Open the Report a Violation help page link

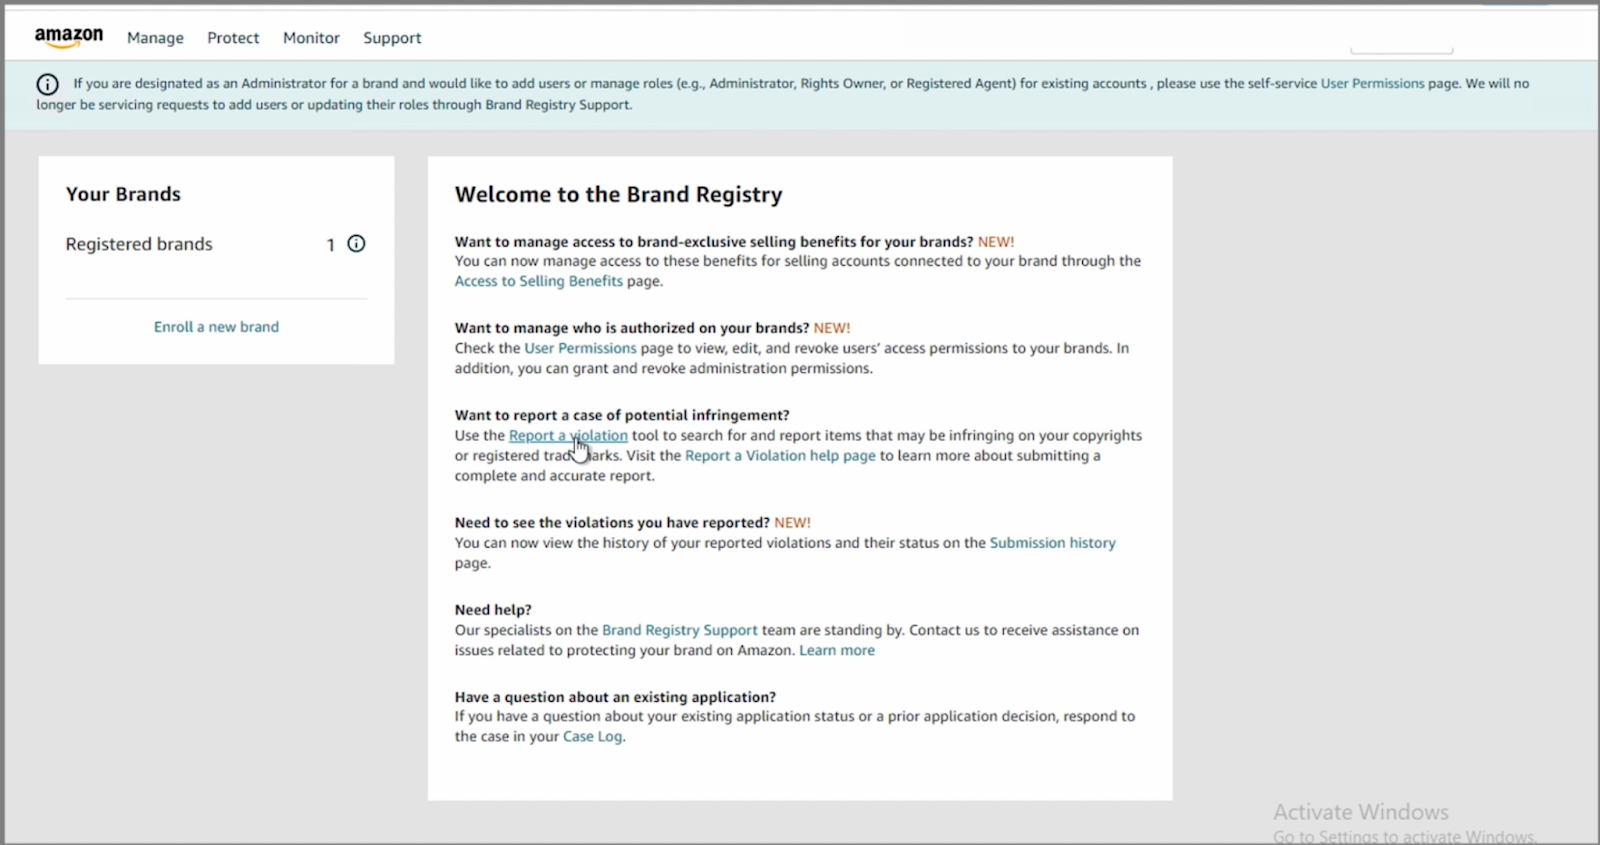(x=780, y=455)
